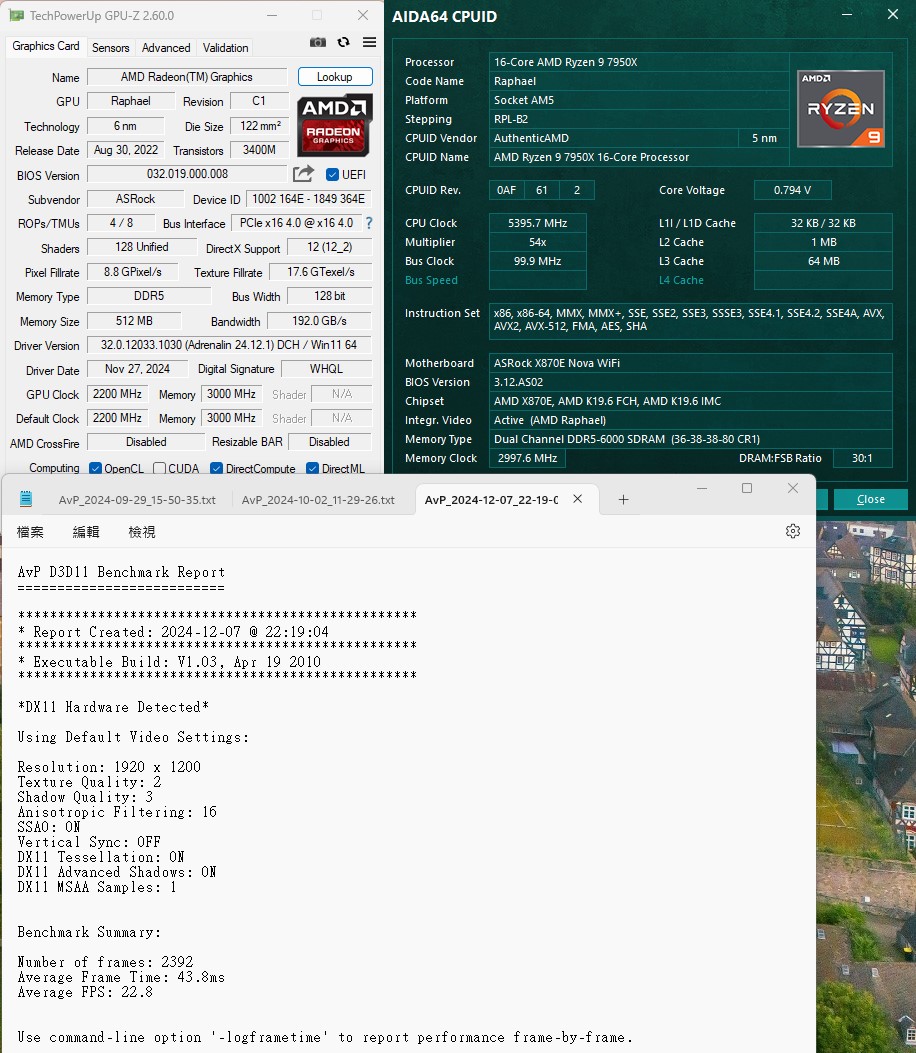Close the GPU-Z window
Screen dimensions: 916x1053
363,15
